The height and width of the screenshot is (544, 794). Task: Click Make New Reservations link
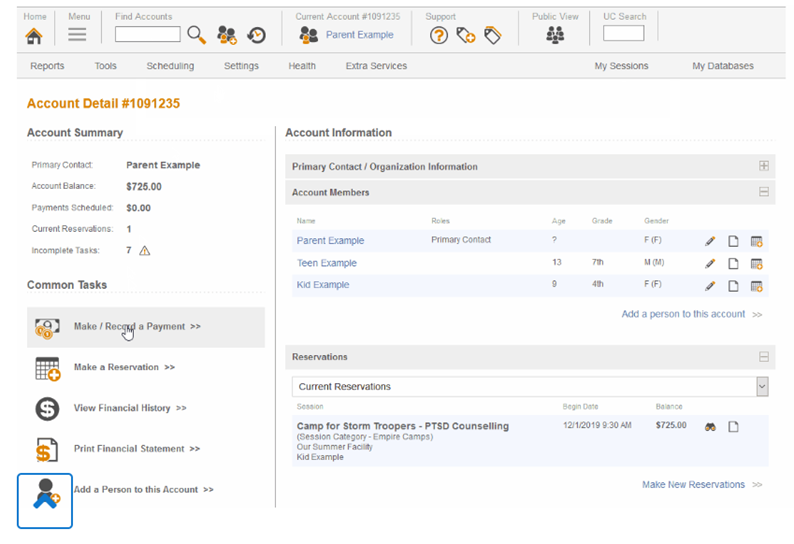(x=693, y=485)
